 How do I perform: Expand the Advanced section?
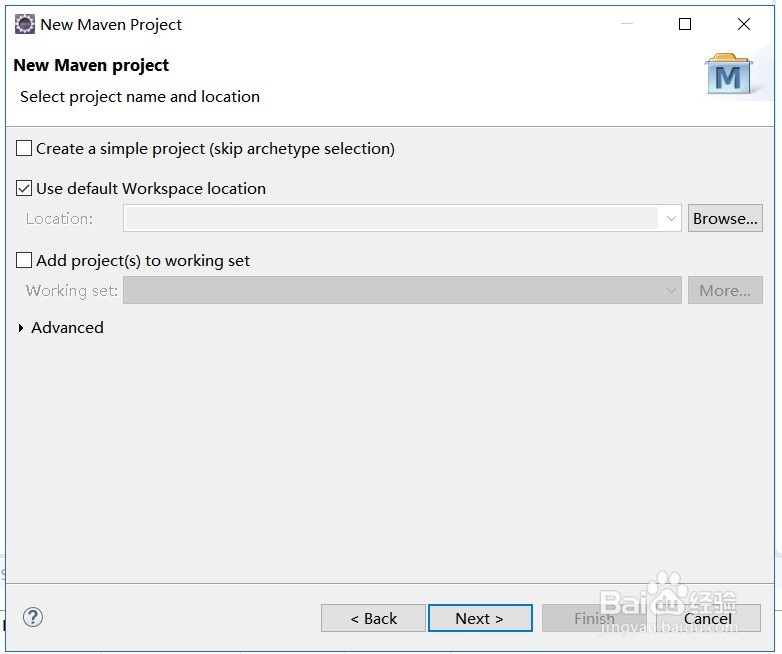22,328
